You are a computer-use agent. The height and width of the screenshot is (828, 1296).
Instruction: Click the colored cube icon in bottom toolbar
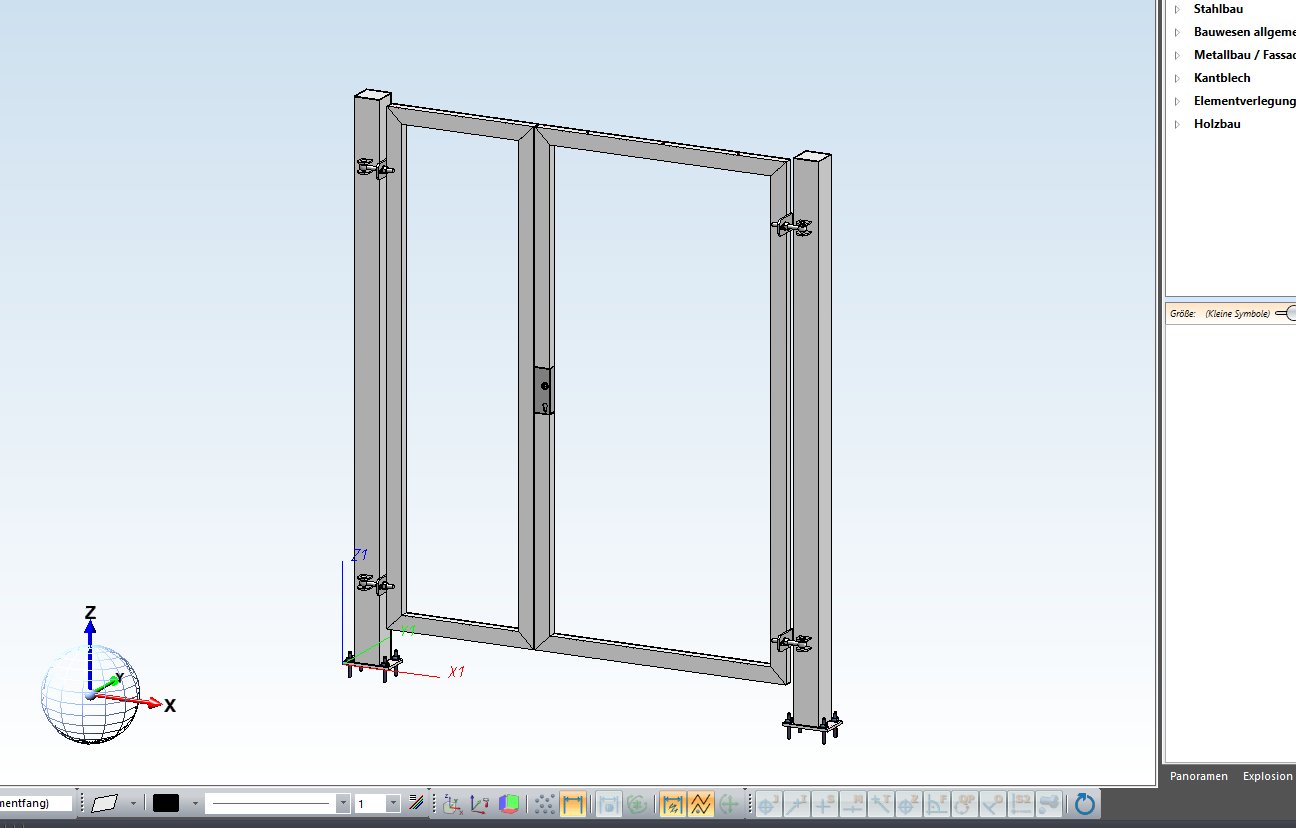tap(510, 803)
